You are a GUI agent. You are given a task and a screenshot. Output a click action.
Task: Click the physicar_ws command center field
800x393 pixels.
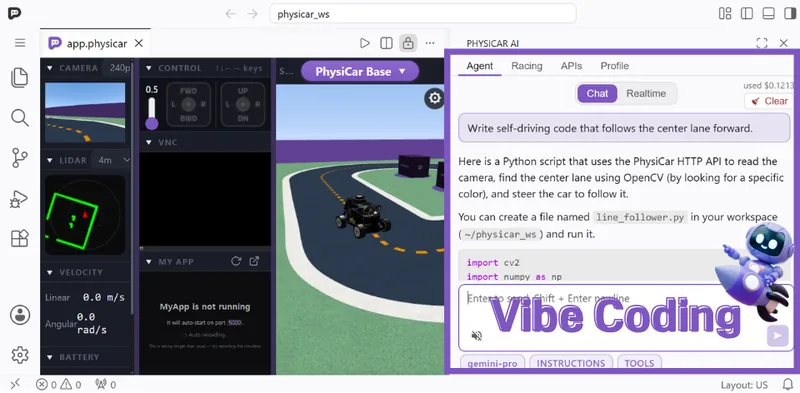click(423, 14)
